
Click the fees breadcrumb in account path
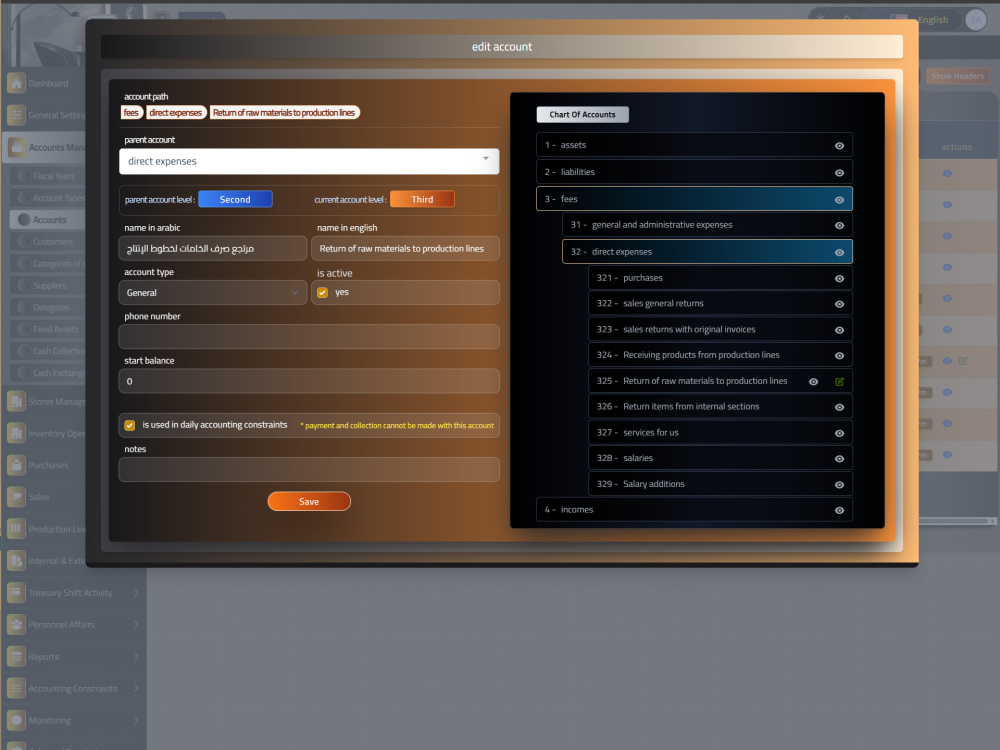click(x=131, y=113)
